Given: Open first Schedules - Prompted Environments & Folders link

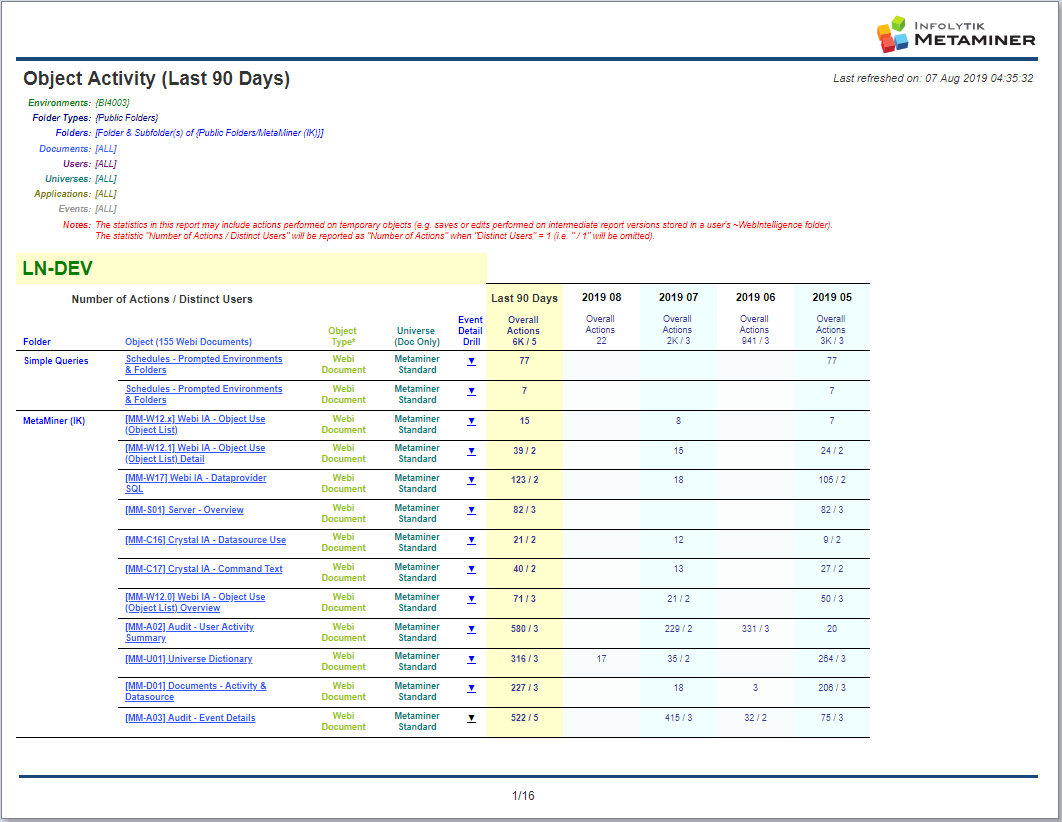Looking at the screenshot, I should point(204,364).
